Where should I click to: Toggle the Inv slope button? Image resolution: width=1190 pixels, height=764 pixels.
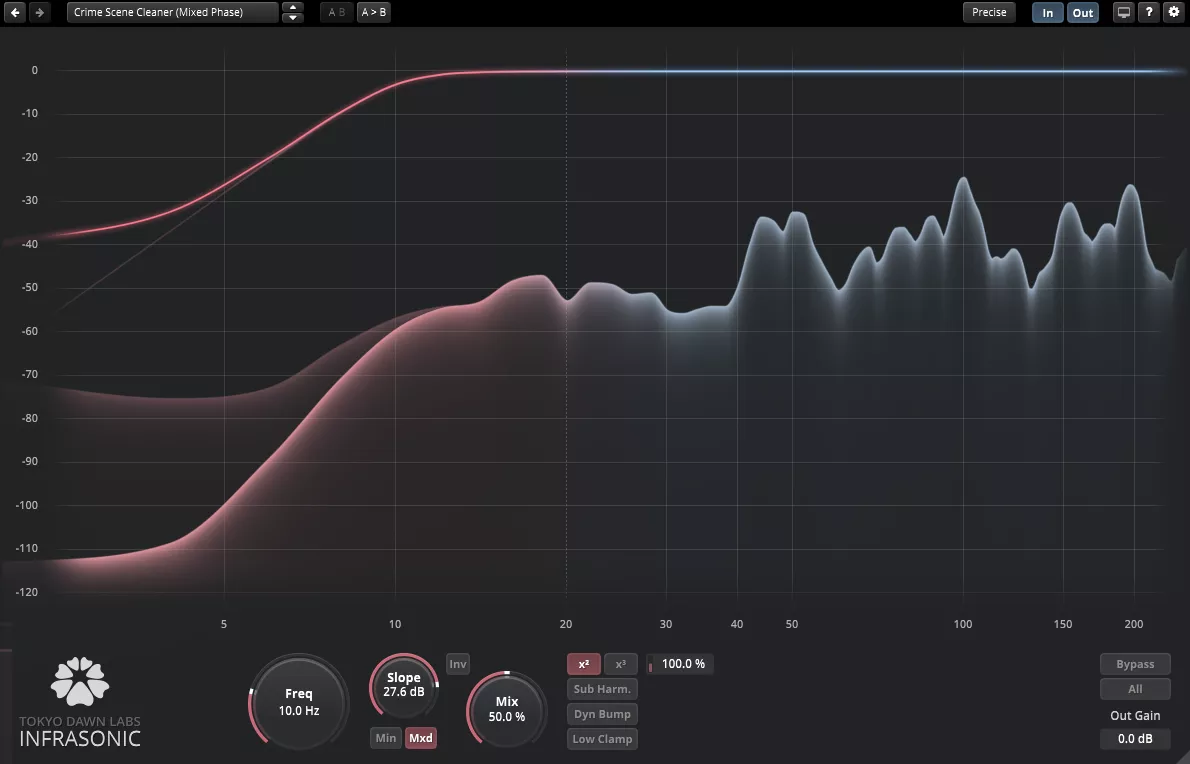pyautogui.click(x=457, y=664)
